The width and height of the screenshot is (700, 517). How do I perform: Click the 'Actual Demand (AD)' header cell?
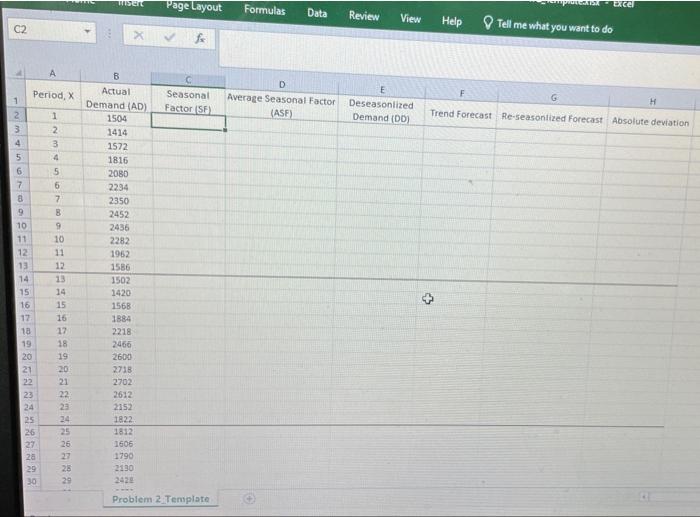116,98
